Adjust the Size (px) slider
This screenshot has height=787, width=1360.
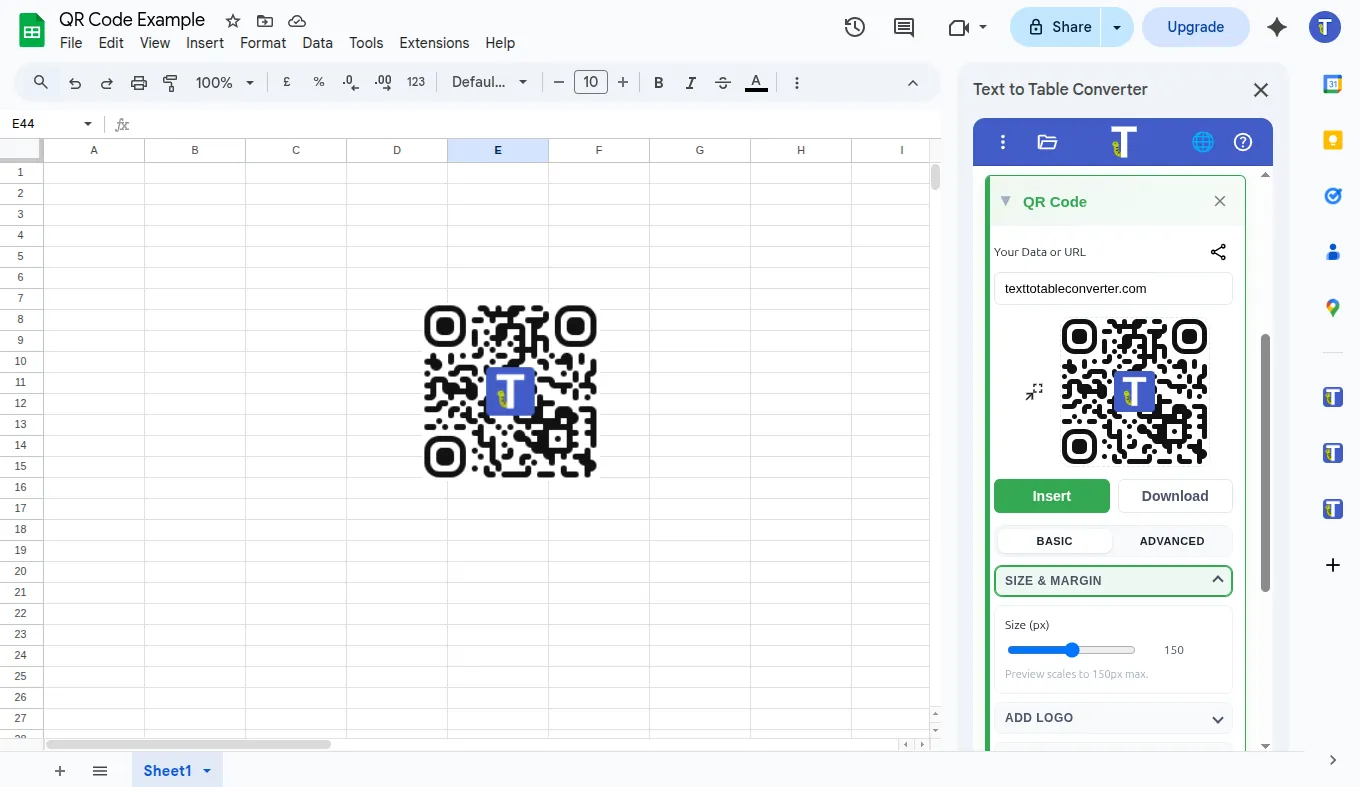[1070, 649]
